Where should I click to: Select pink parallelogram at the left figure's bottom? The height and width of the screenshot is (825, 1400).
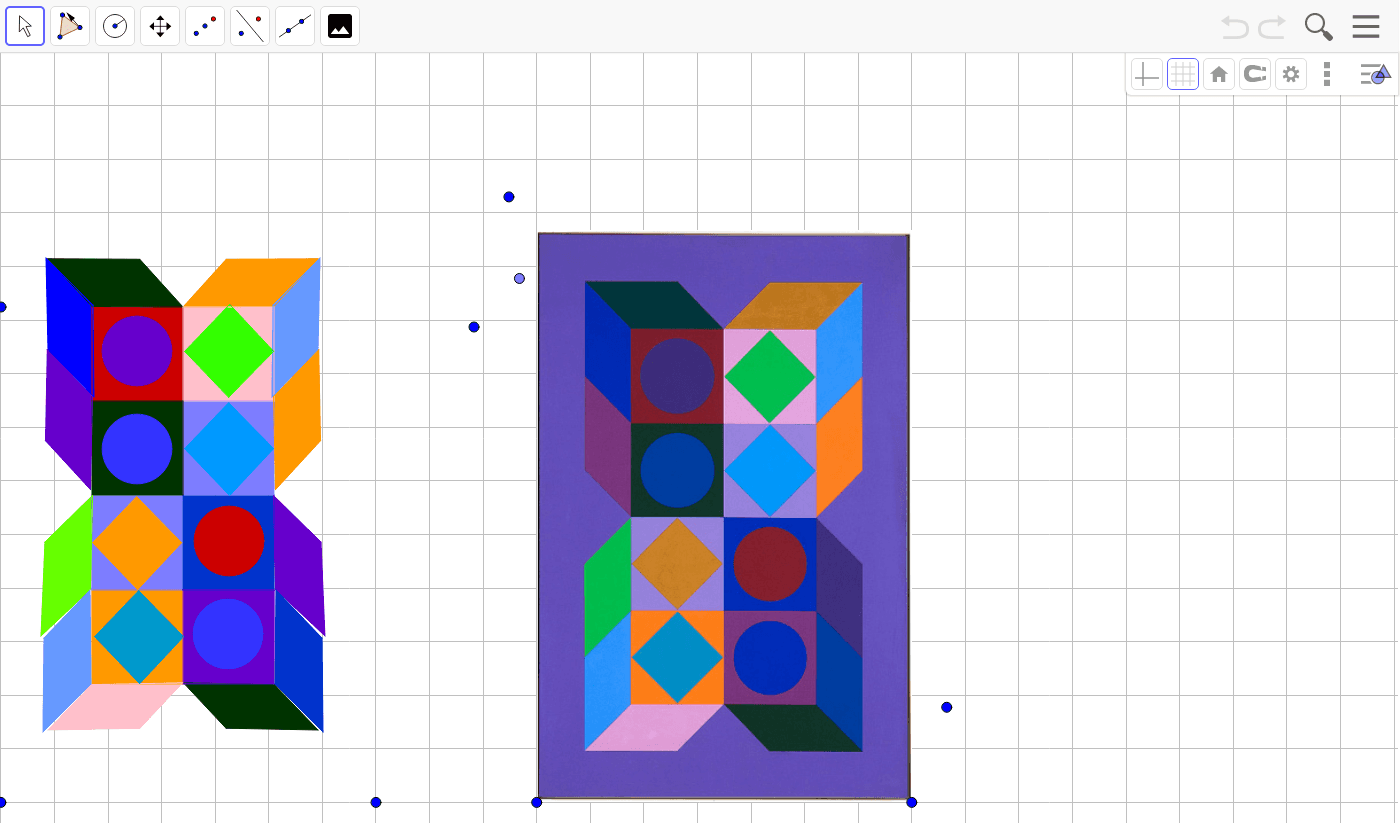click(x=114, y=707)
